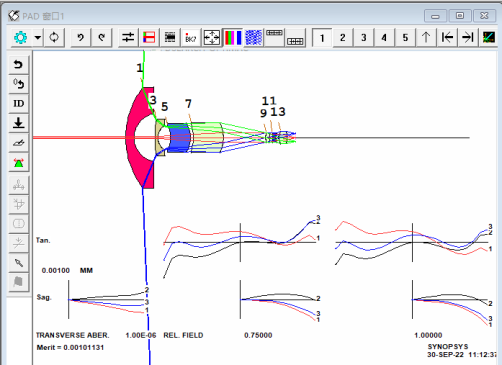Open the cyan gear settings icon
The height and width of the screenshot is (365, 502).
coord(21,37)
